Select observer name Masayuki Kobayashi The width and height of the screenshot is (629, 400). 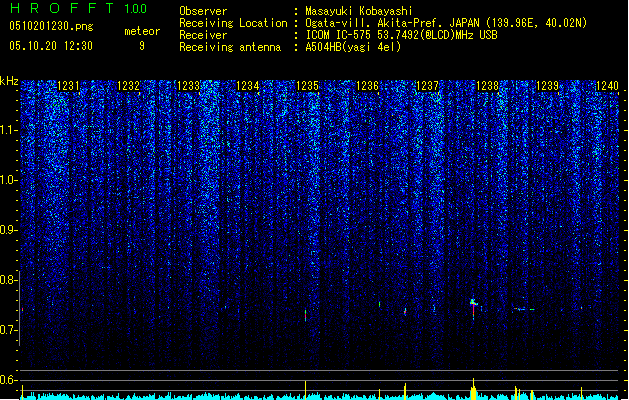(x=359, y=11)
